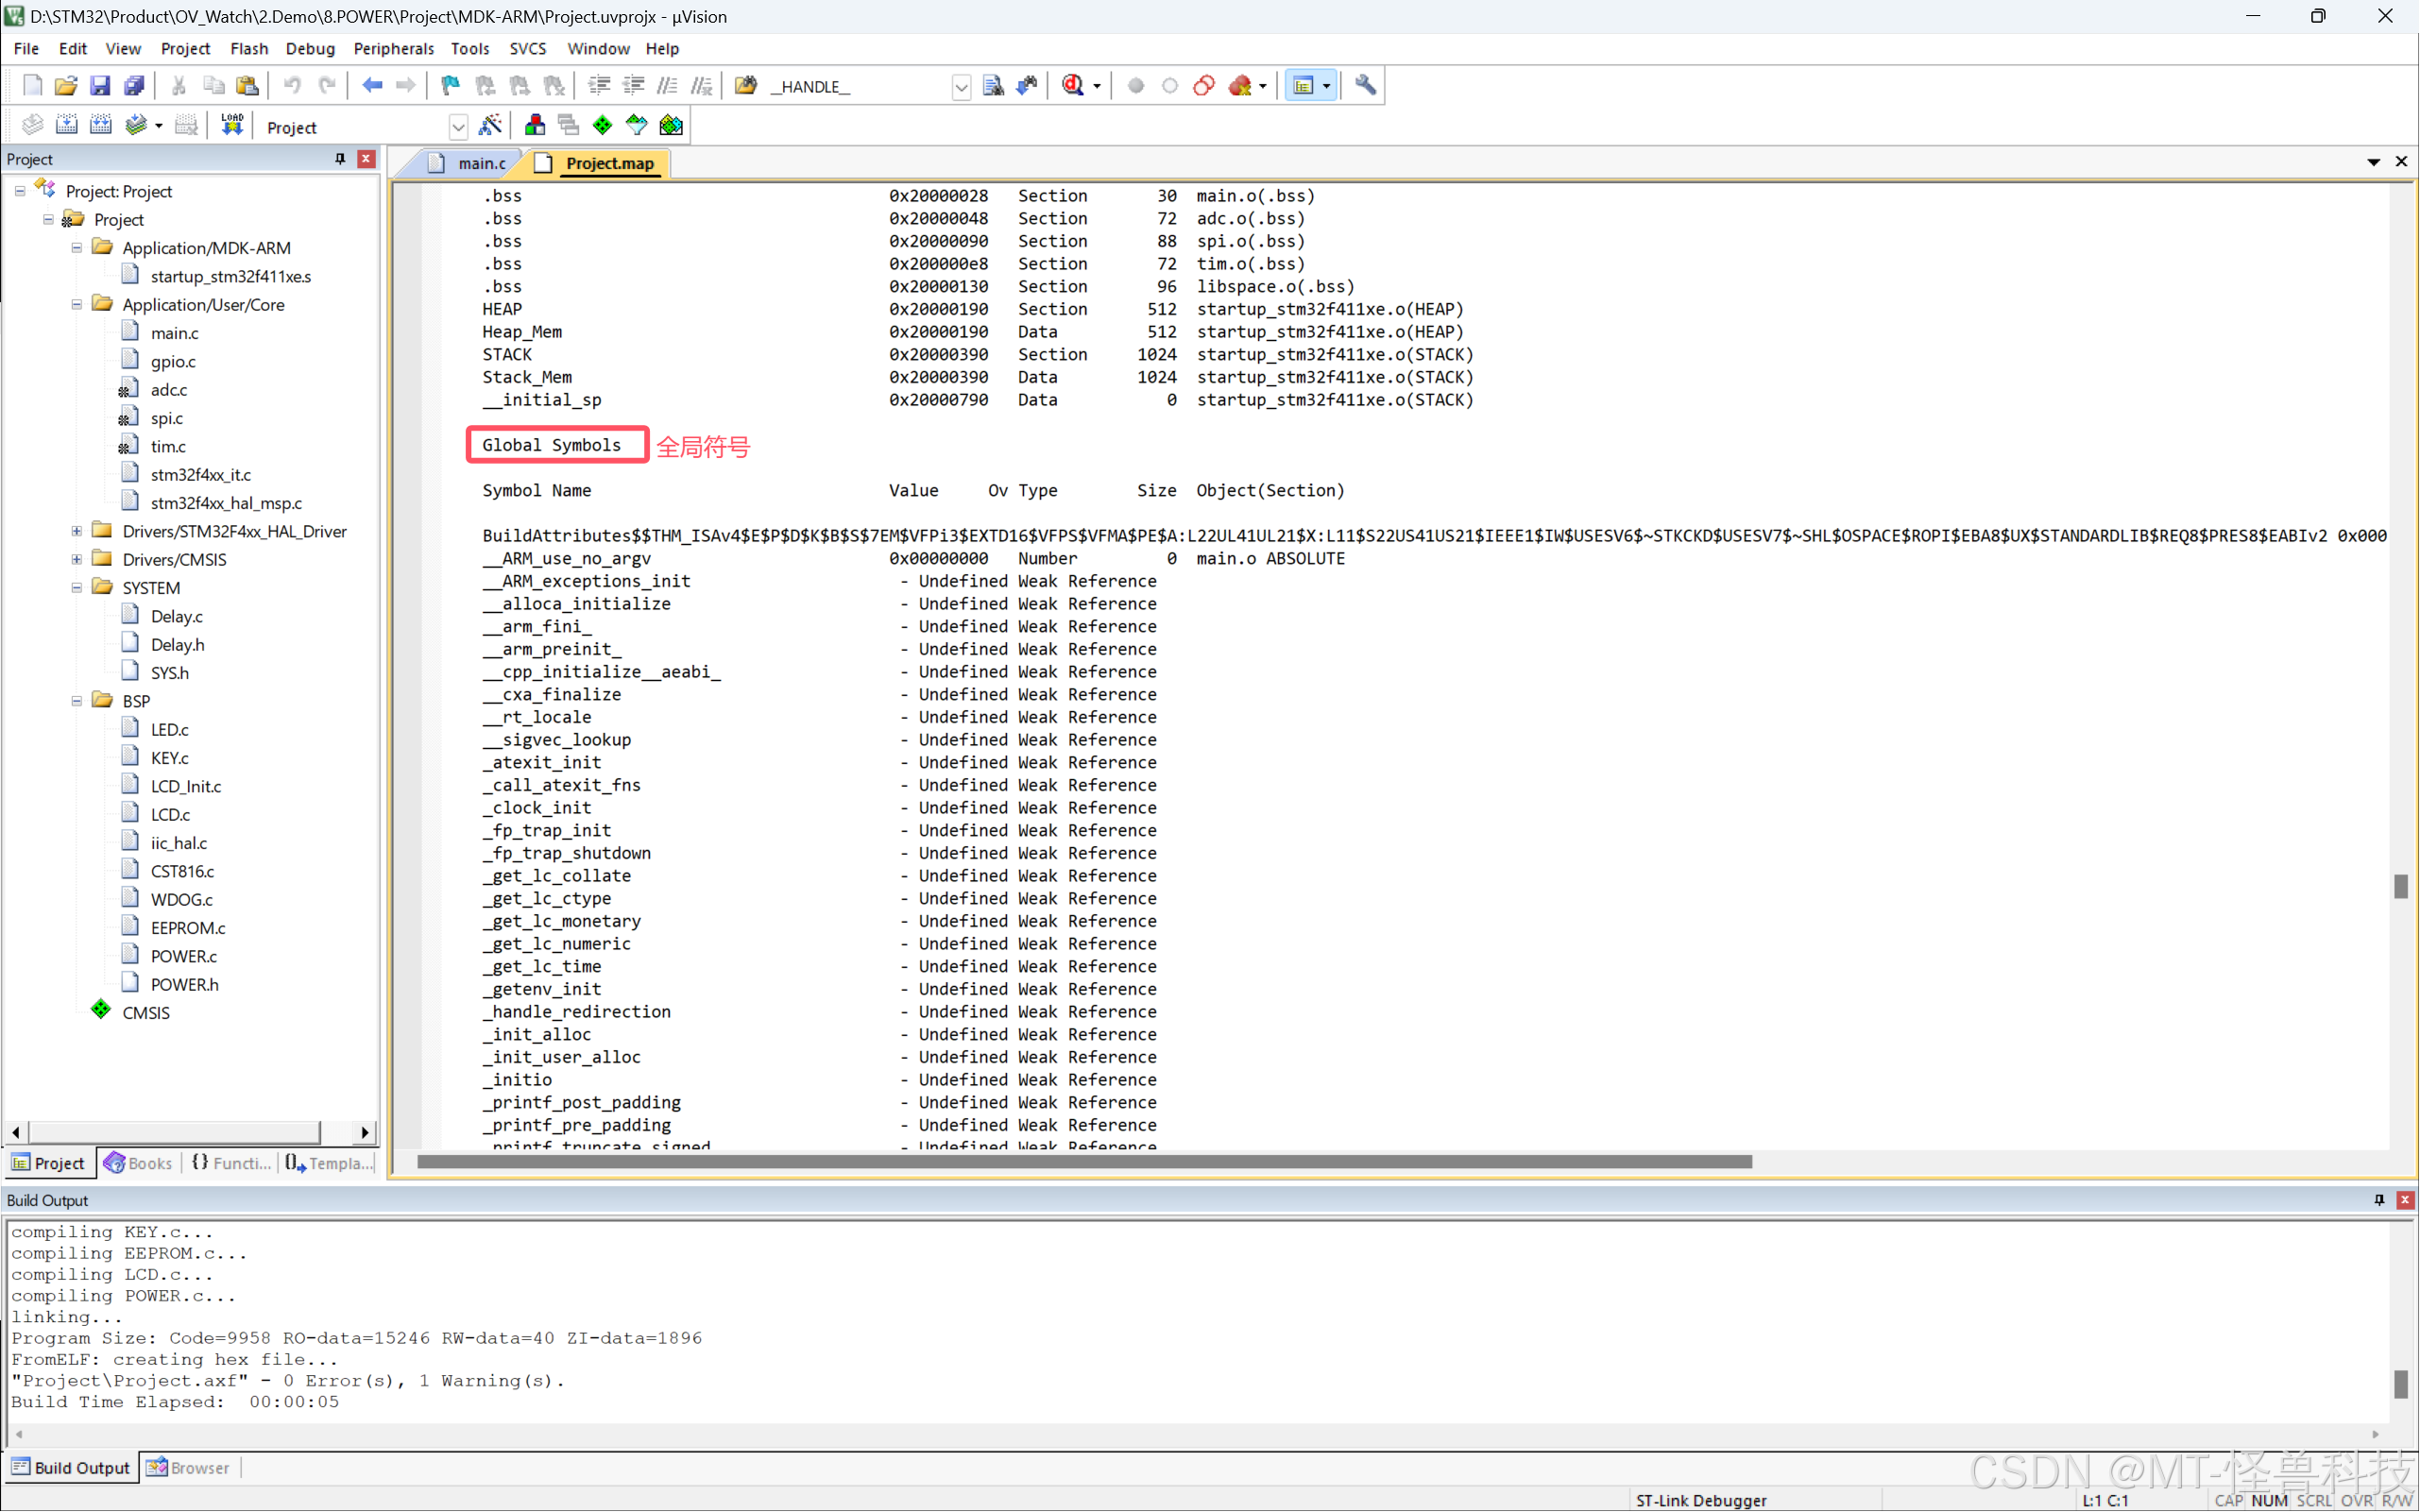Click the Download LOAD to flash icon

(232, 126)
